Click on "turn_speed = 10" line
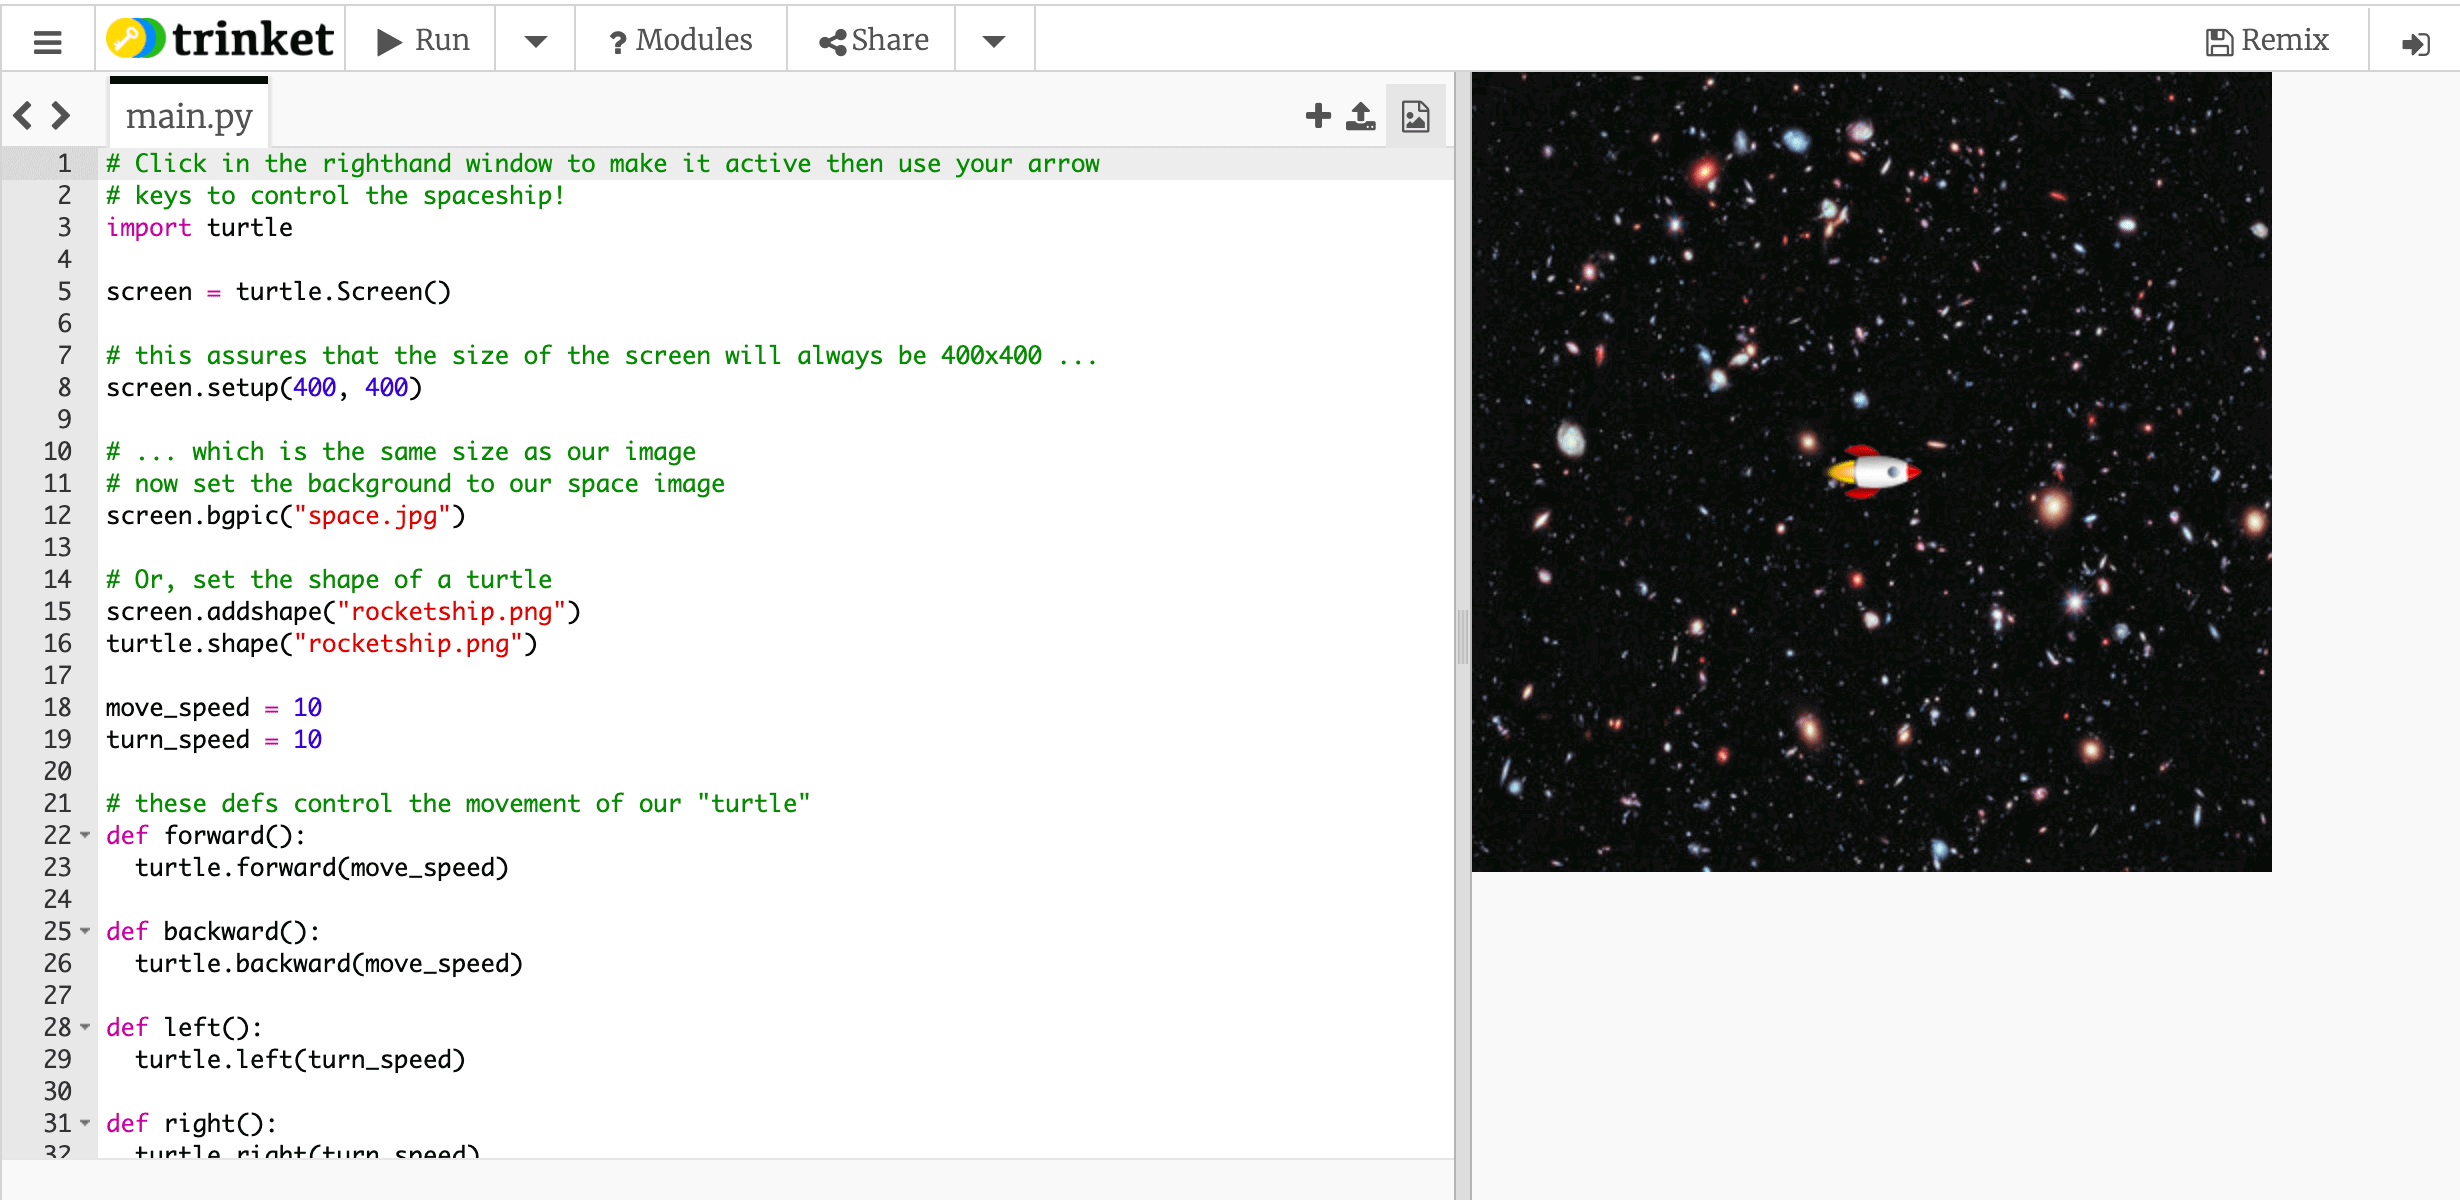Screen dimensions: 2460x1200 pos(213,739)
